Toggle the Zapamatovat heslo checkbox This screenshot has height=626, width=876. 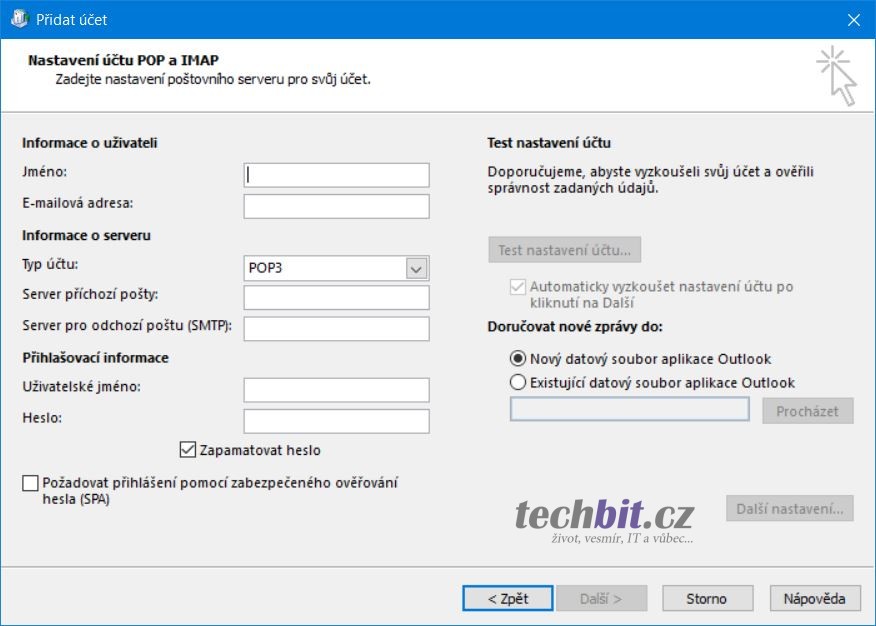188,450
